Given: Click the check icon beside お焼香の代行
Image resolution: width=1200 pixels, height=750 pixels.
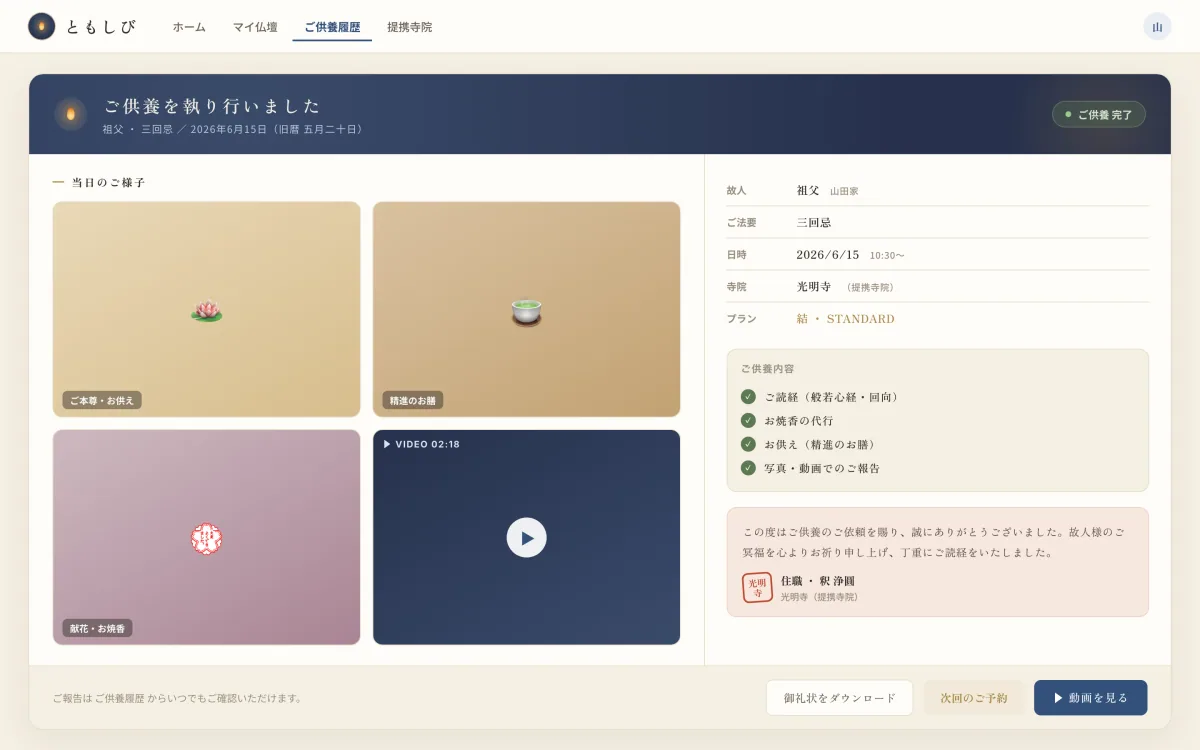Looking at the screenshot, I should (x=748, y=421).
